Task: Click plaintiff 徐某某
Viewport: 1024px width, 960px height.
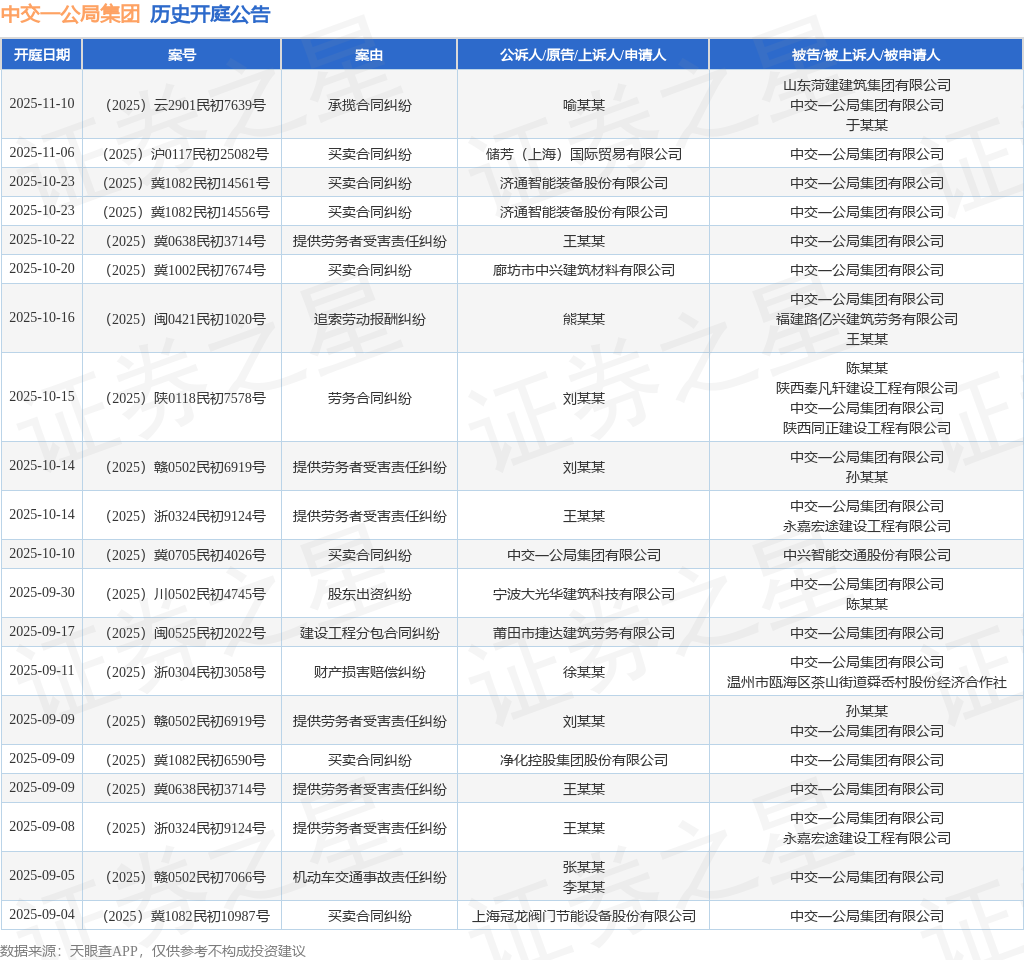Action: 584,672
